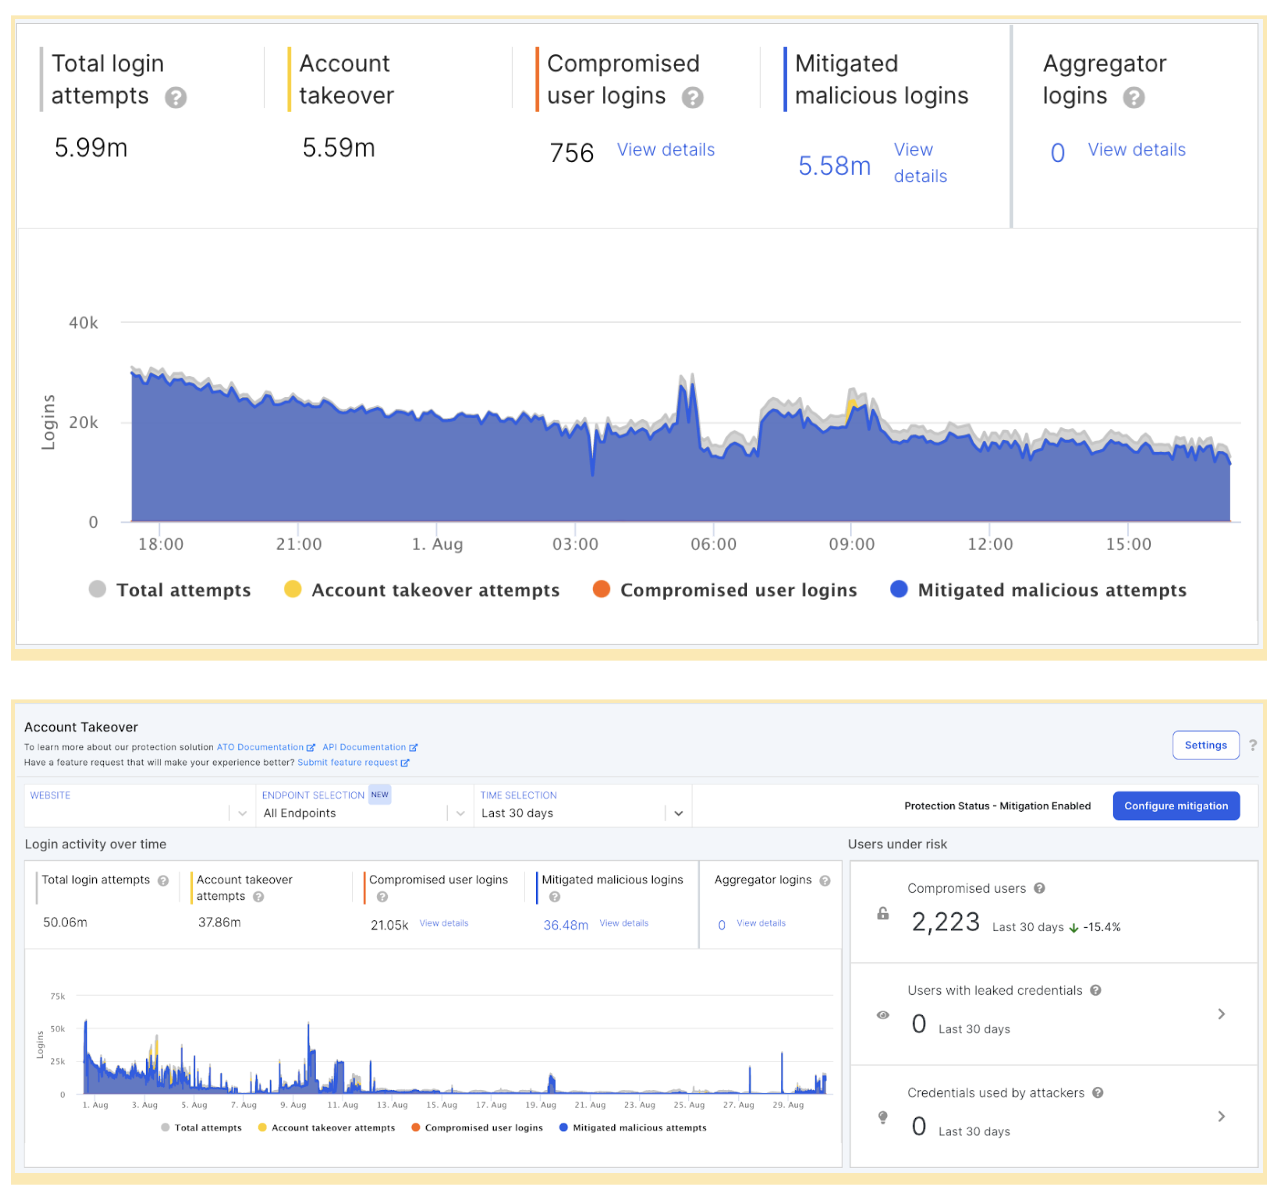Screen dimensions: 1284x1202
Task: Click help icon next to Compromised users
Action: tap(1039, 888)
